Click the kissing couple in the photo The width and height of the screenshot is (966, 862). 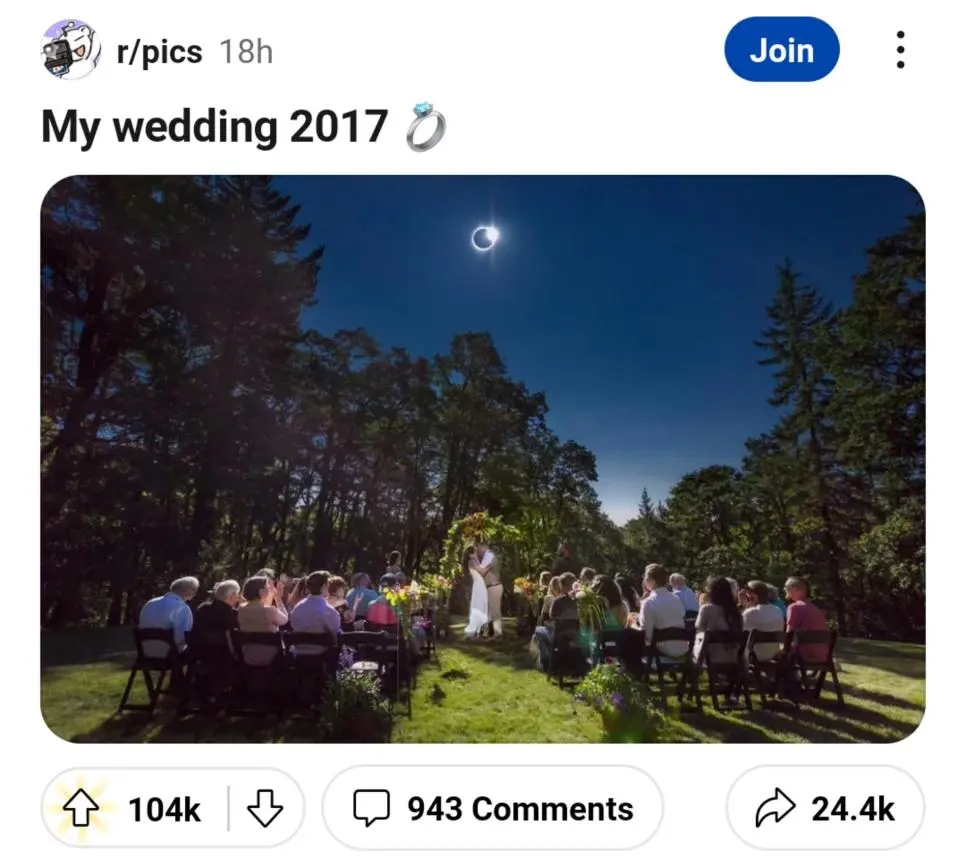482,590
